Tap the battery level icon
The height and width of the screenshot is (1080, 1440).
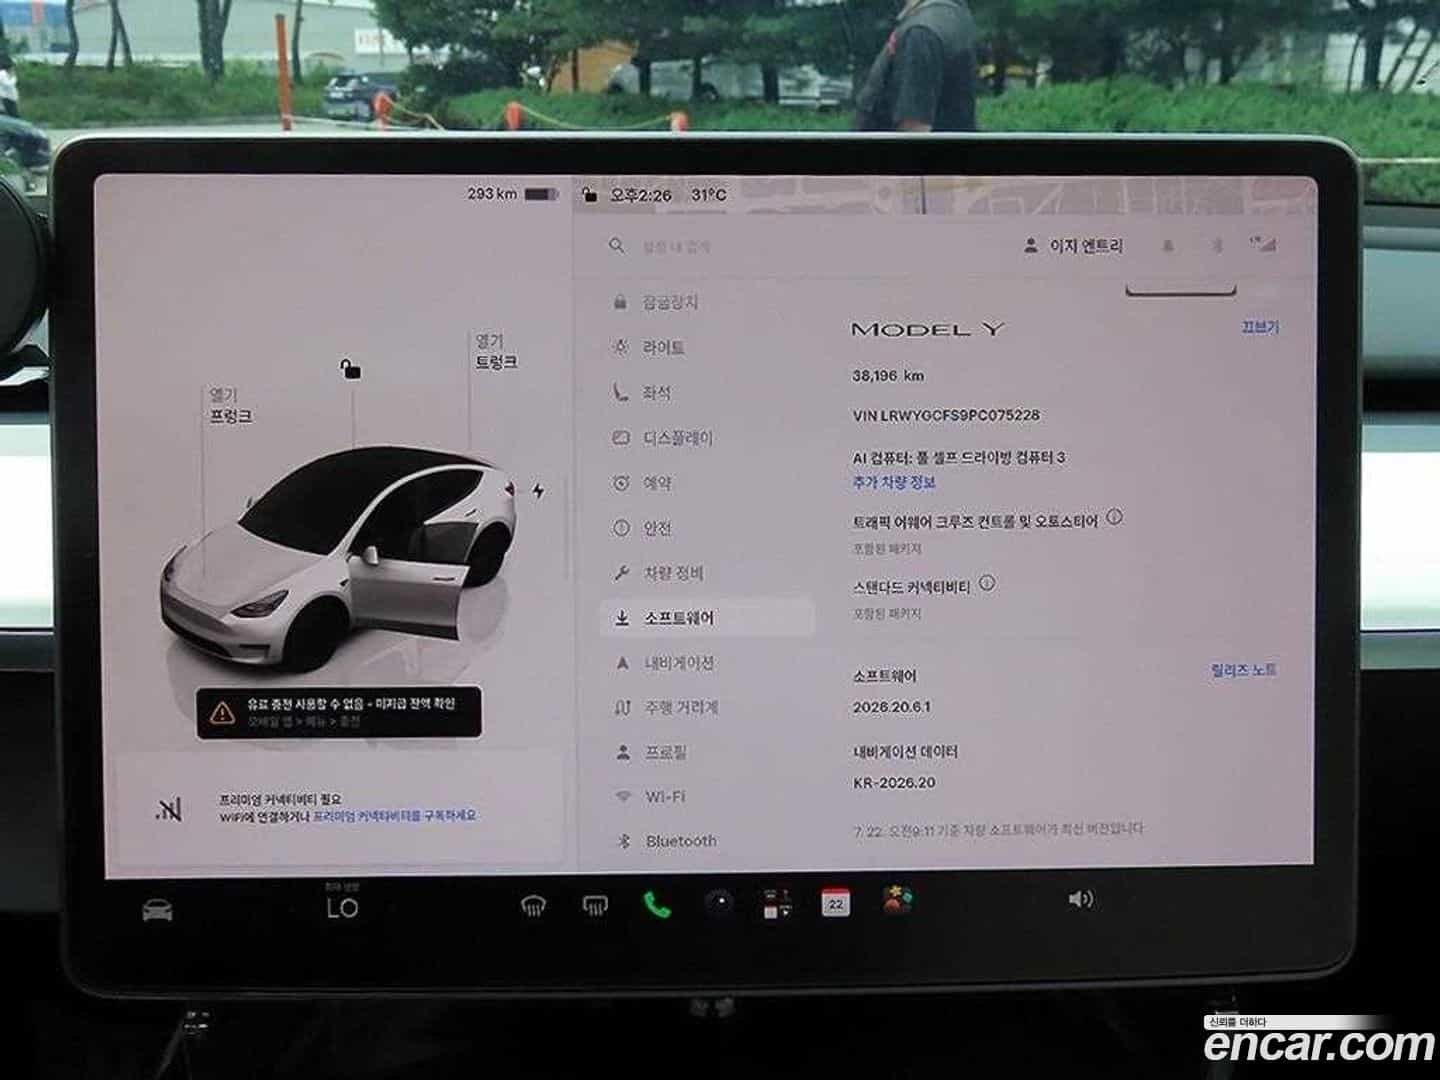(x=541, y=194)
